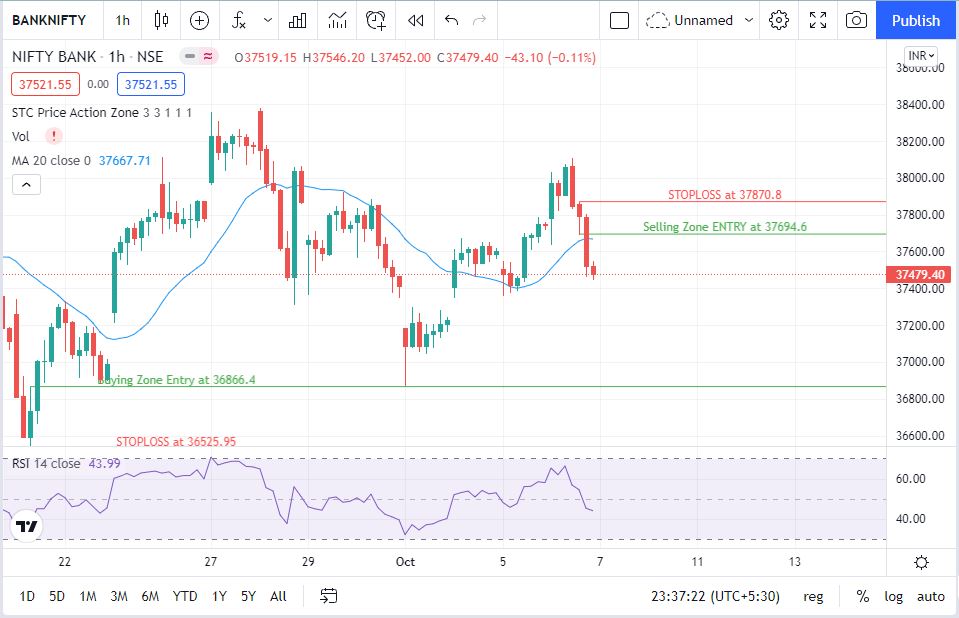This screenshot has height=618, width=959.
Task: Select the STOPLOSS at 37870.8 line label
Action: (x=724, y=195)
